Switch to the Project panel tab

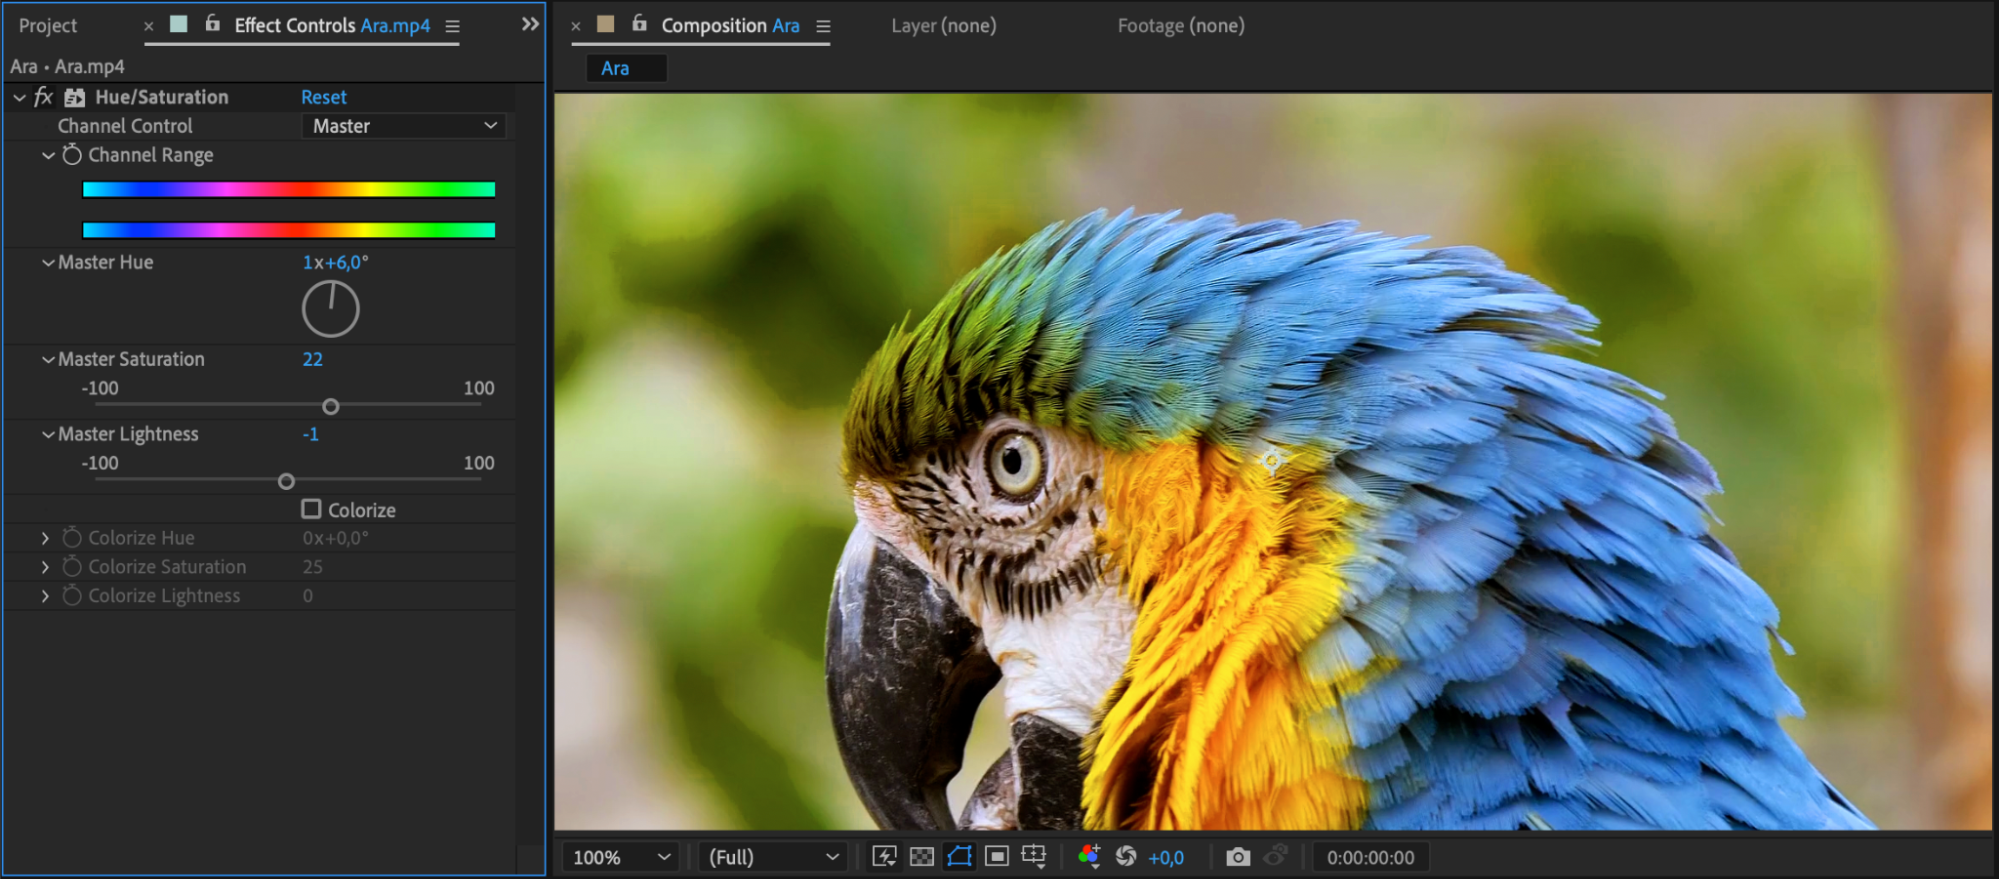pos(48,26)
